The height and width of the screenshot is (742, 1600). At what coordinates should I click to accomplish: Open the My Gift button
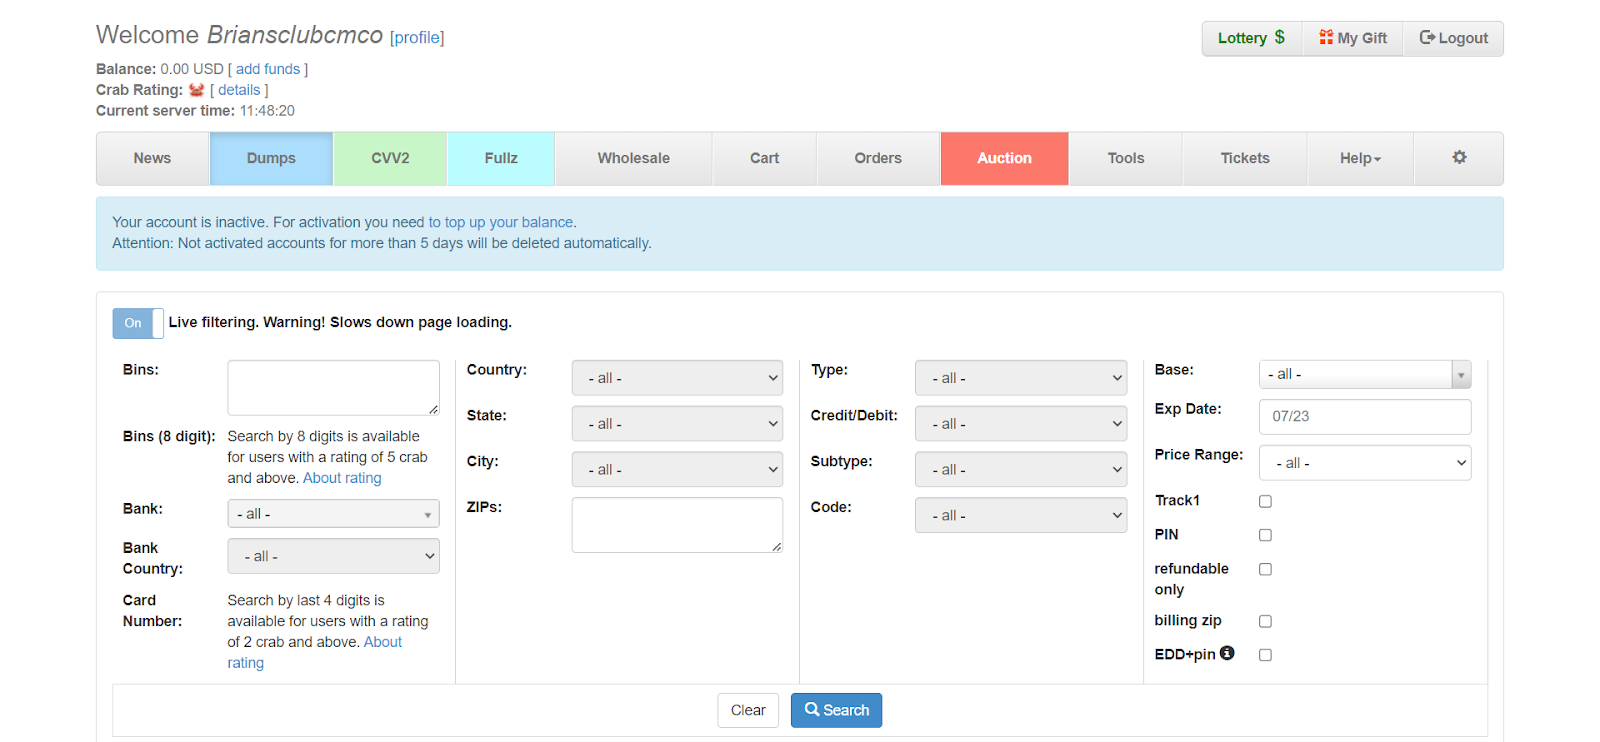1353,38
